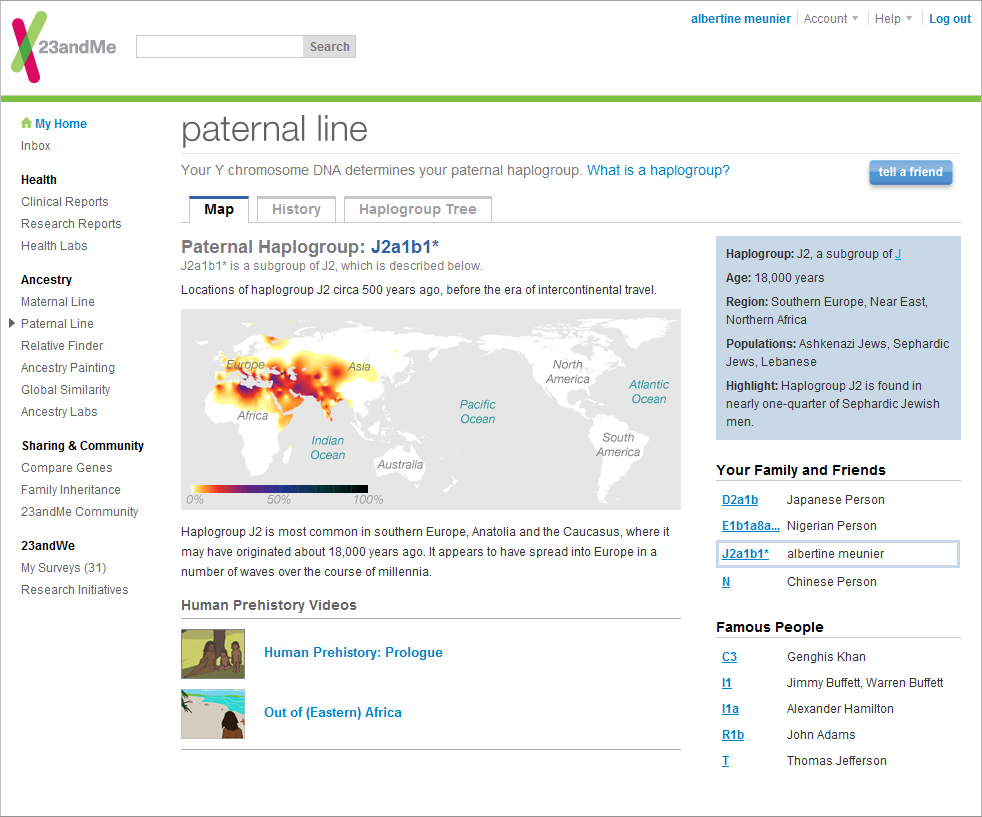
Task: Click Genghis Khan's C3 haplogroup link
Action: (x=729, y=657)
